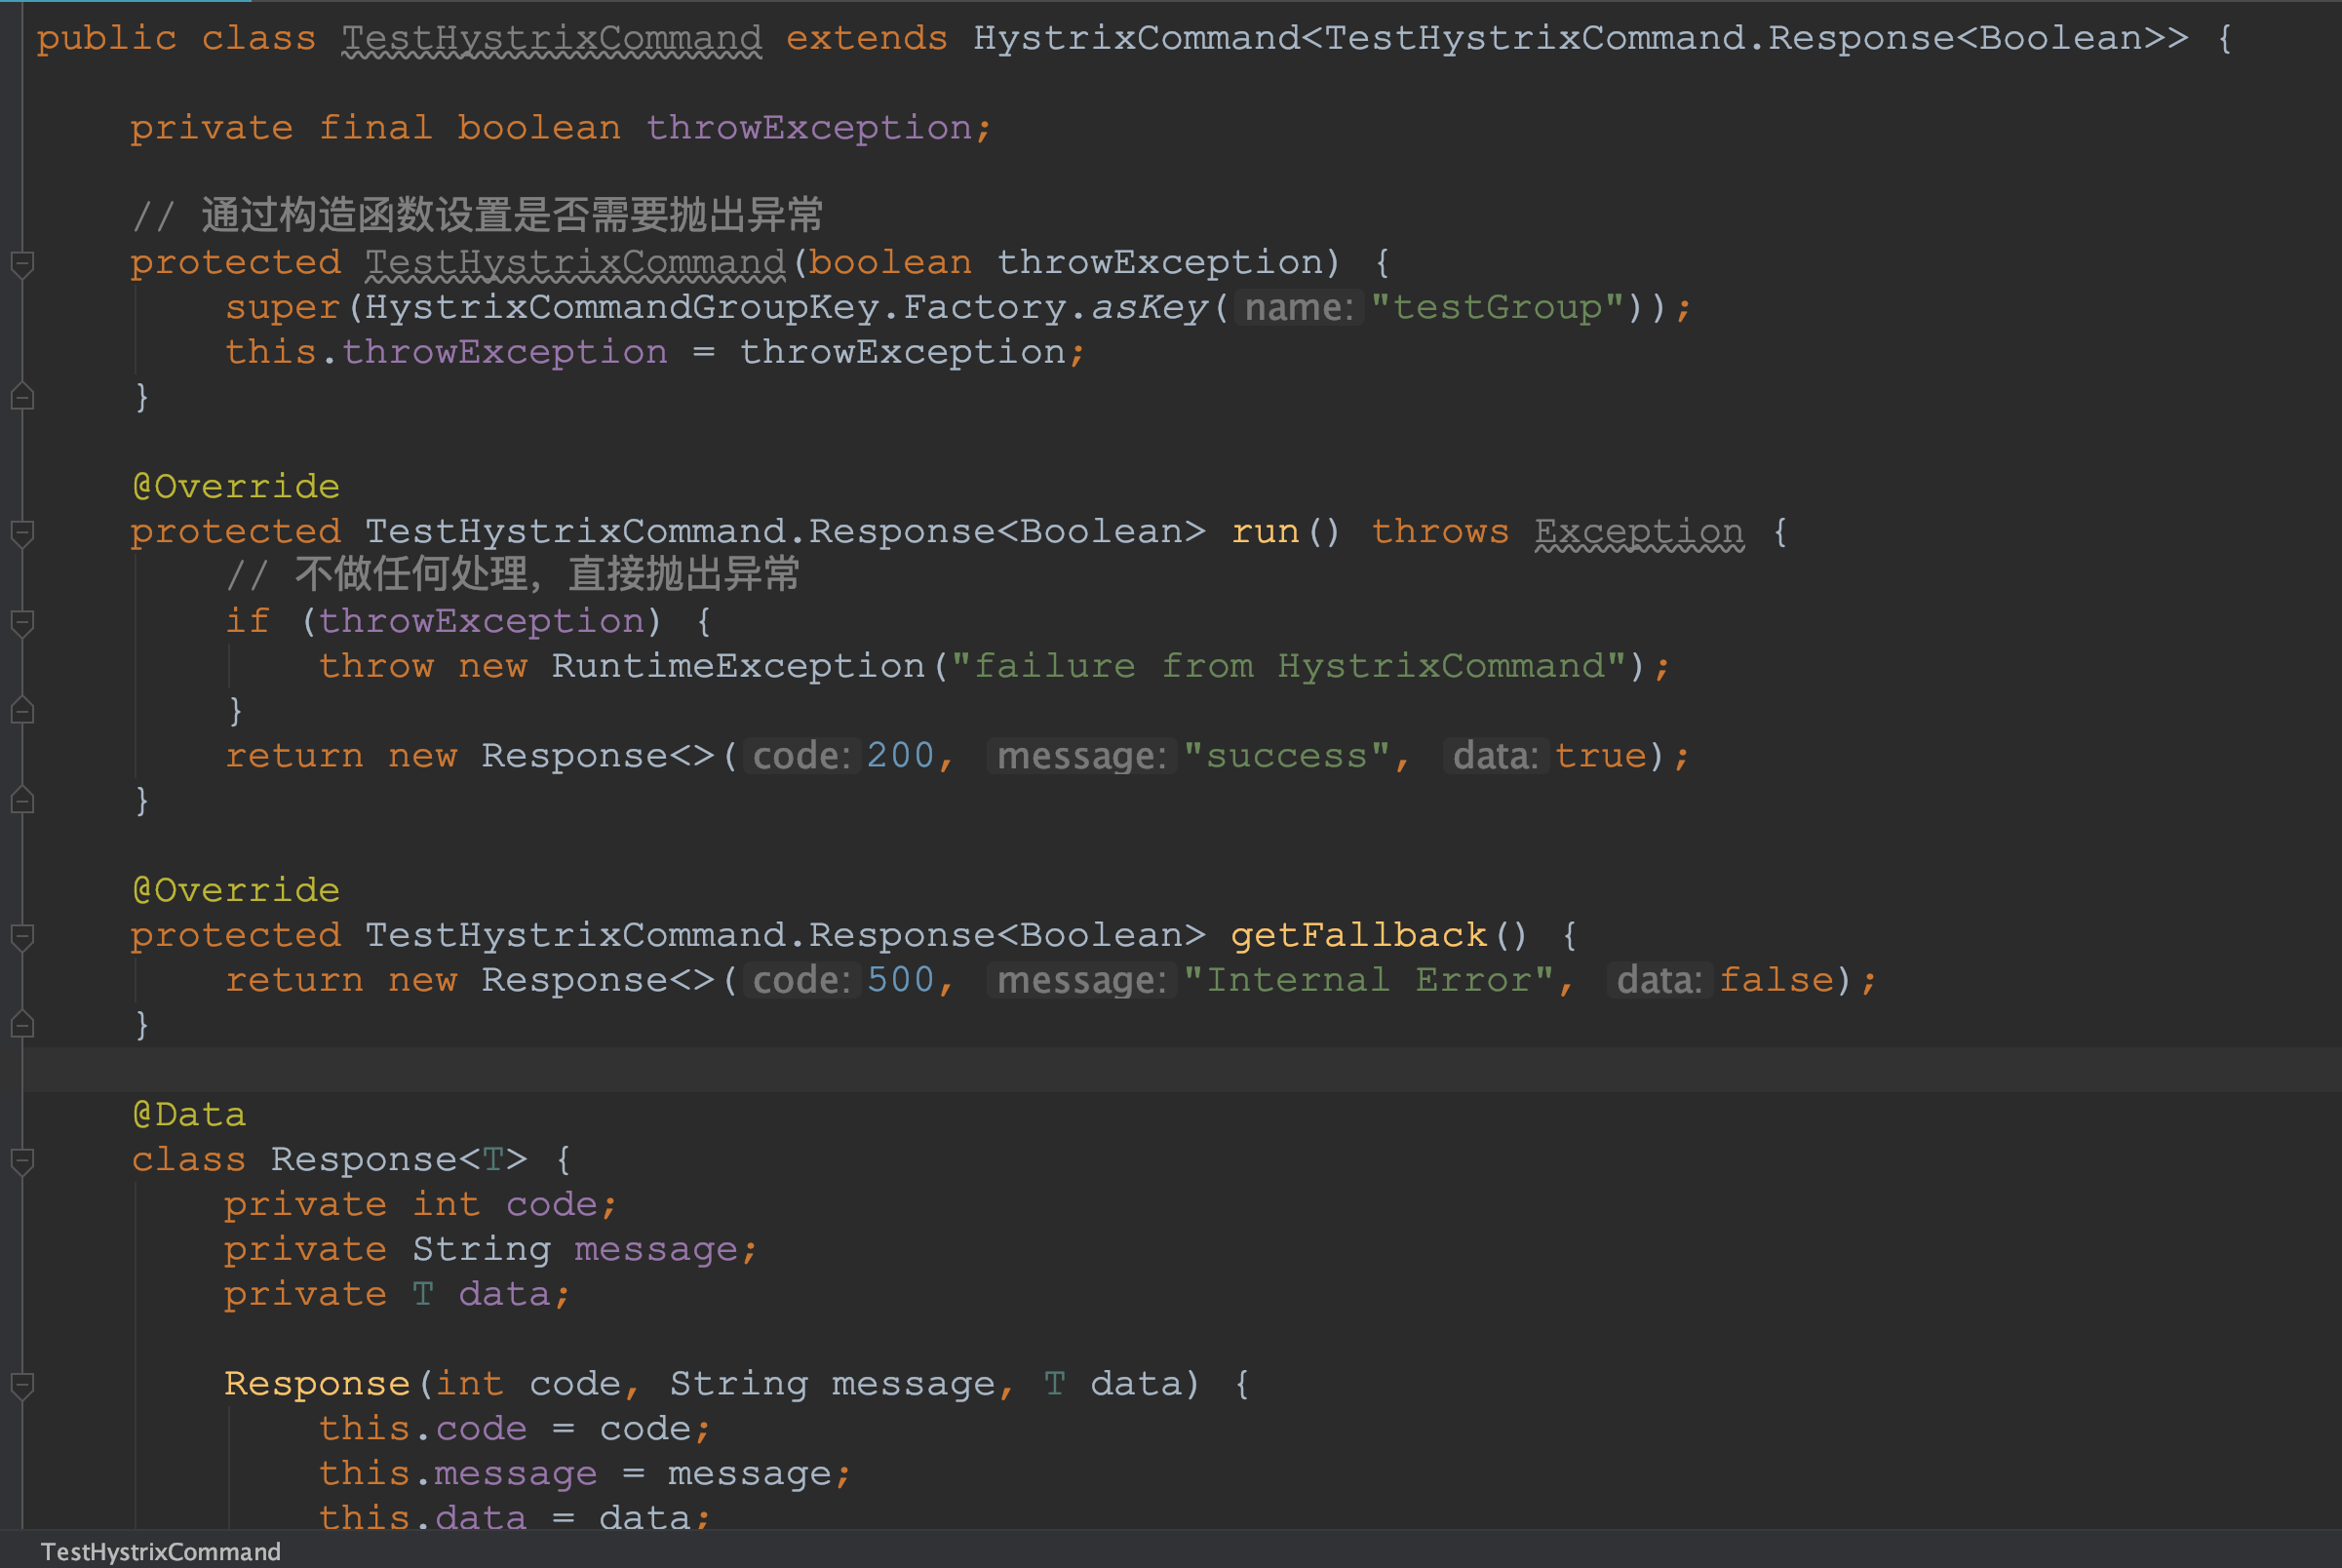This screenshot has width=2342, height=1568.
Task: Click the underlined 'Exception' in the throws clause
Action: (x=1640, y=532)
